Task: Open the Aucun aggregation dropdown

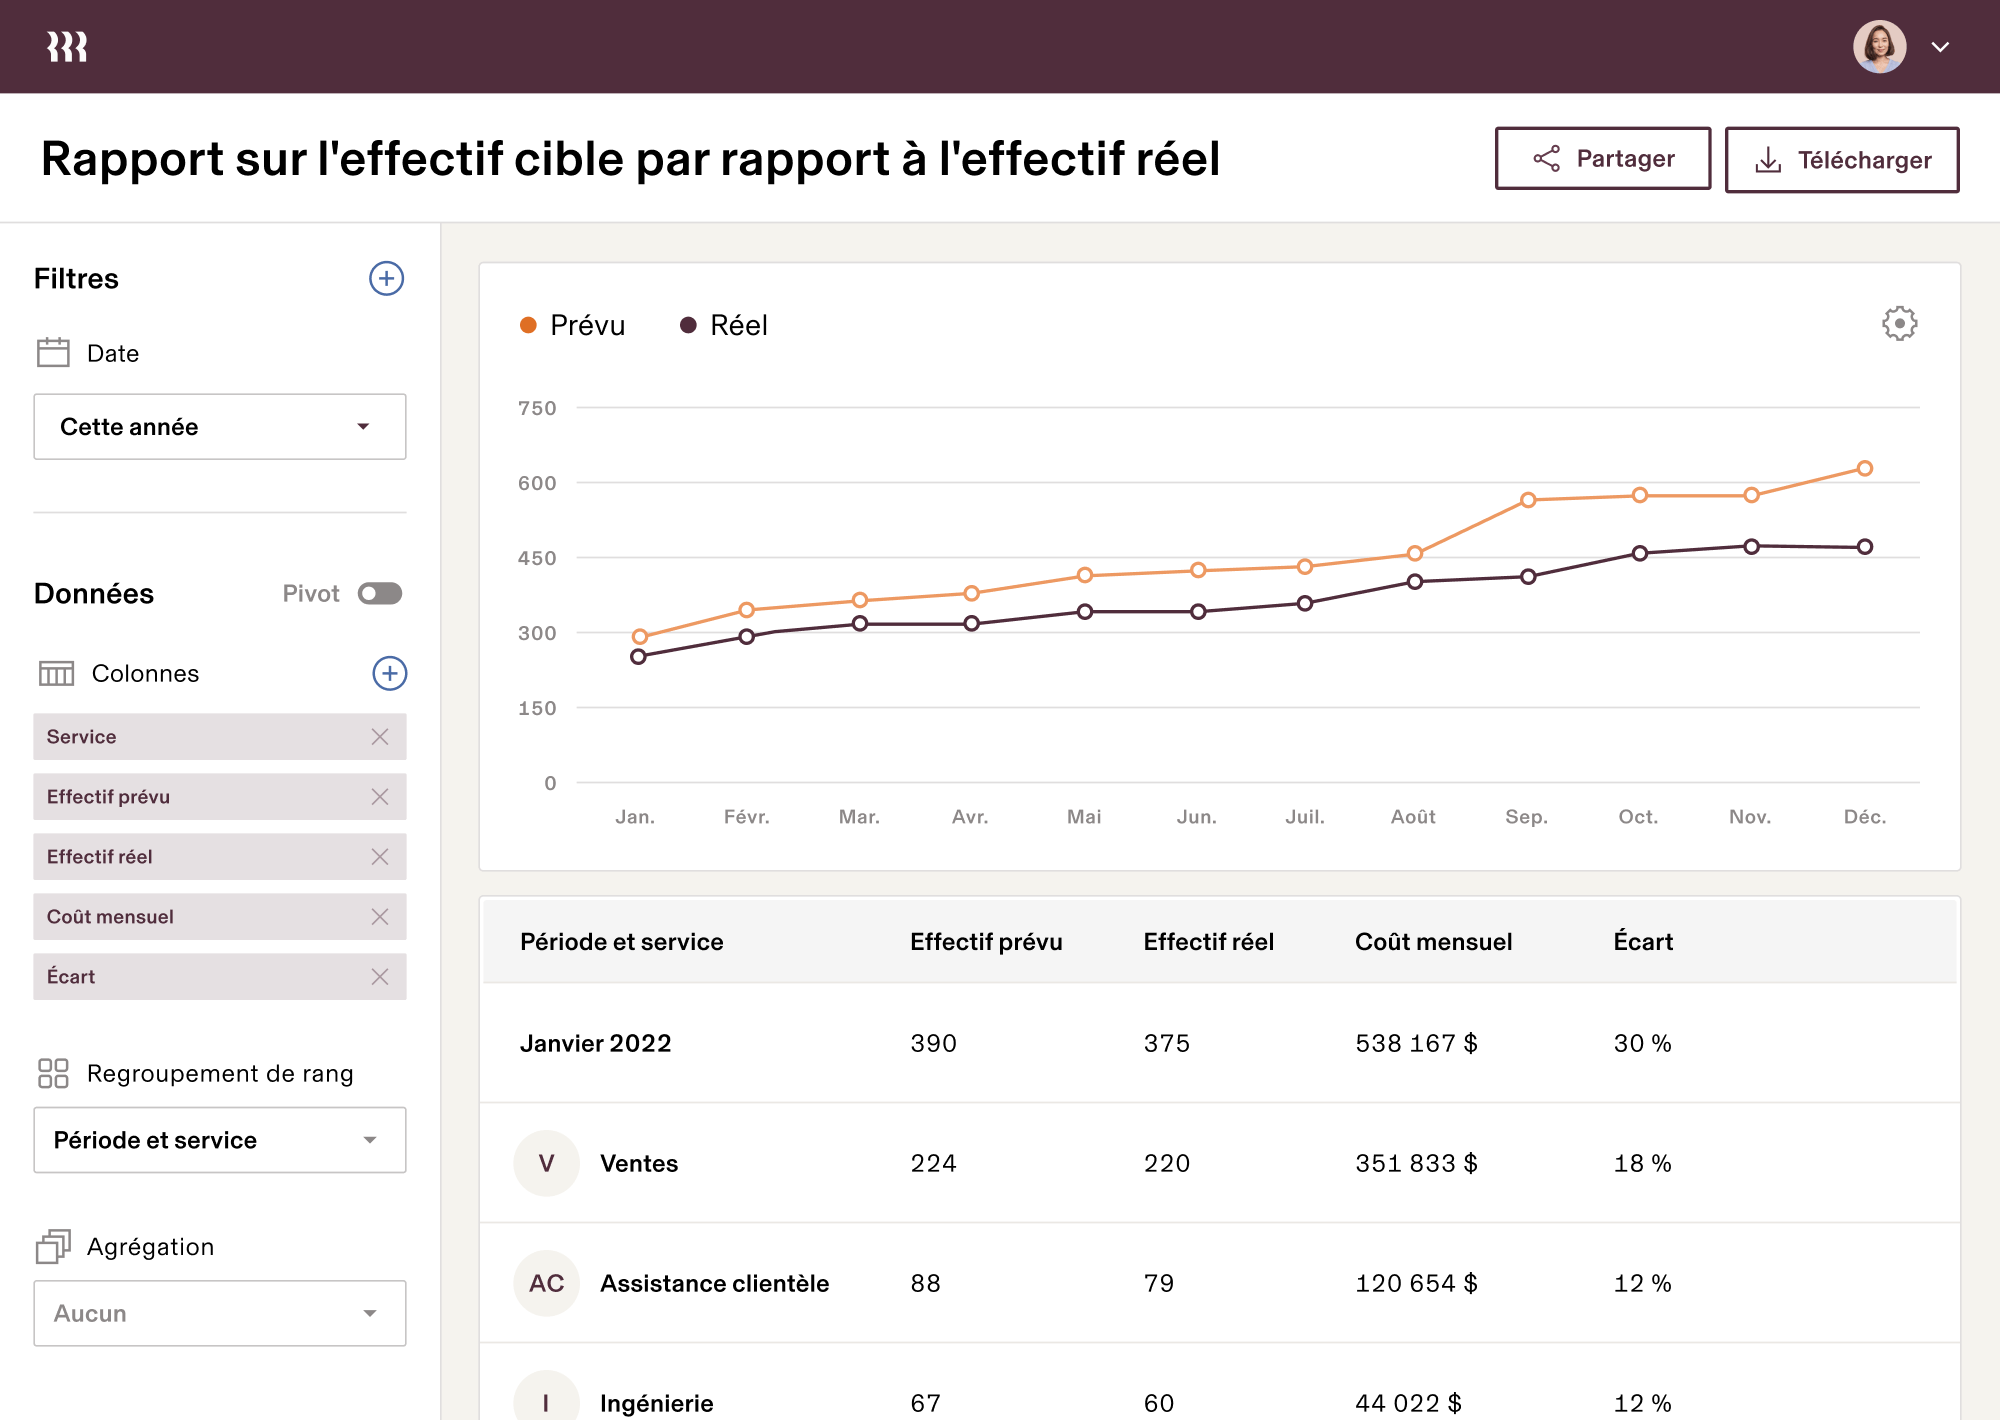Action: 219,1313
